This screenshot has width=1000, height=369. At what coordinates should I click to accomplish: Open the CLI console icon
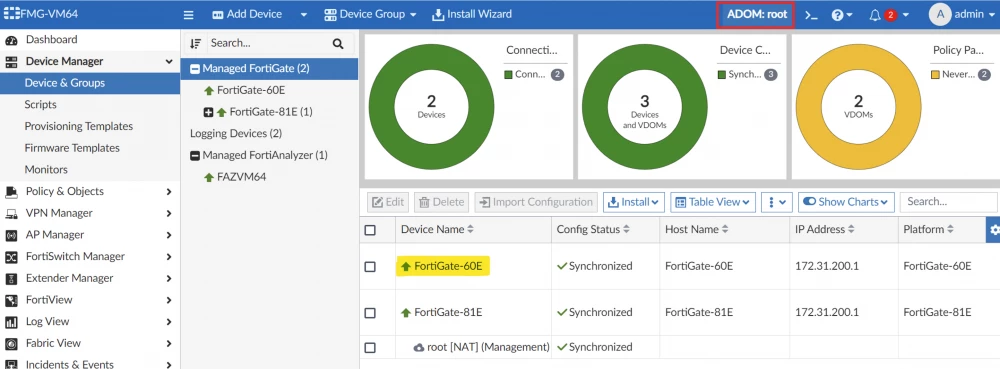811,15
